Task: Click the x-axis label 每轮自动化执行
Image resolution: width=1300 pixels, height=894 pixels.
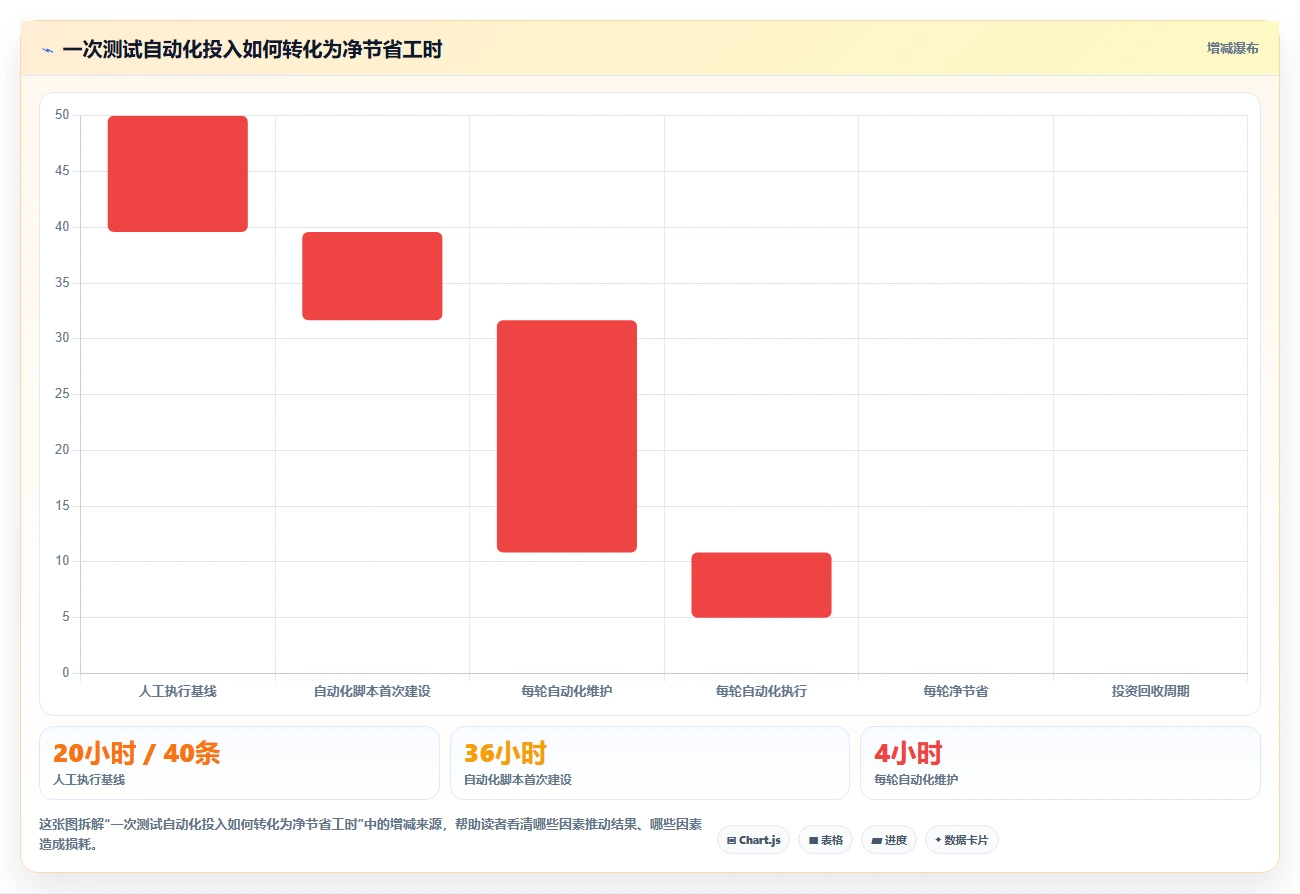Action: [x=761, y=691]
